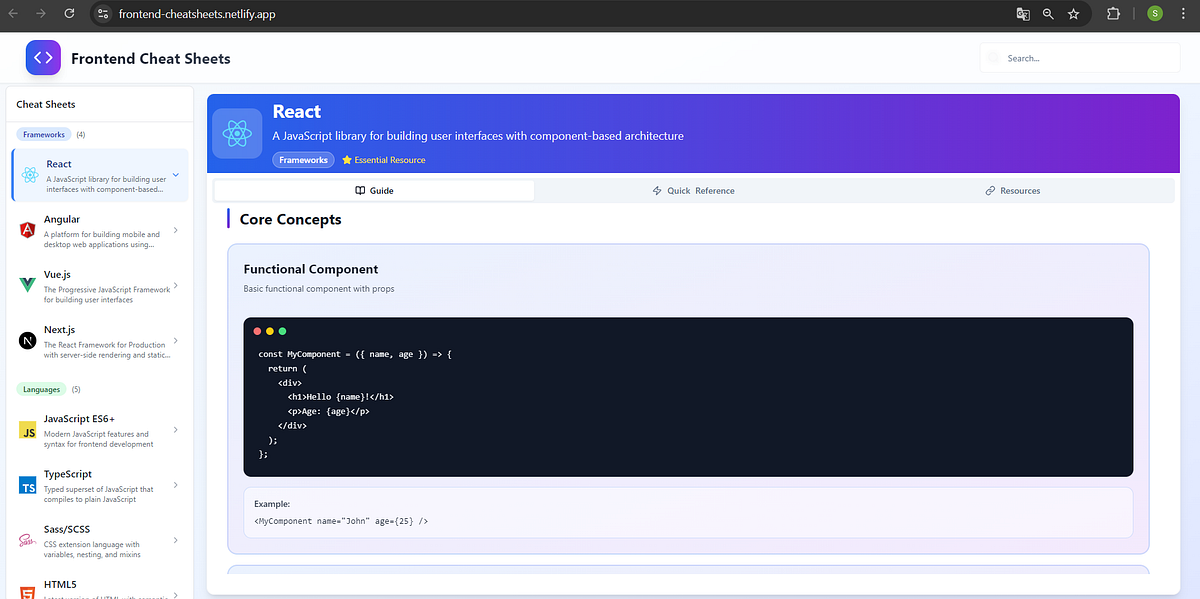
Task: Click the Next.js circular N icon
Action: point(26,343)
